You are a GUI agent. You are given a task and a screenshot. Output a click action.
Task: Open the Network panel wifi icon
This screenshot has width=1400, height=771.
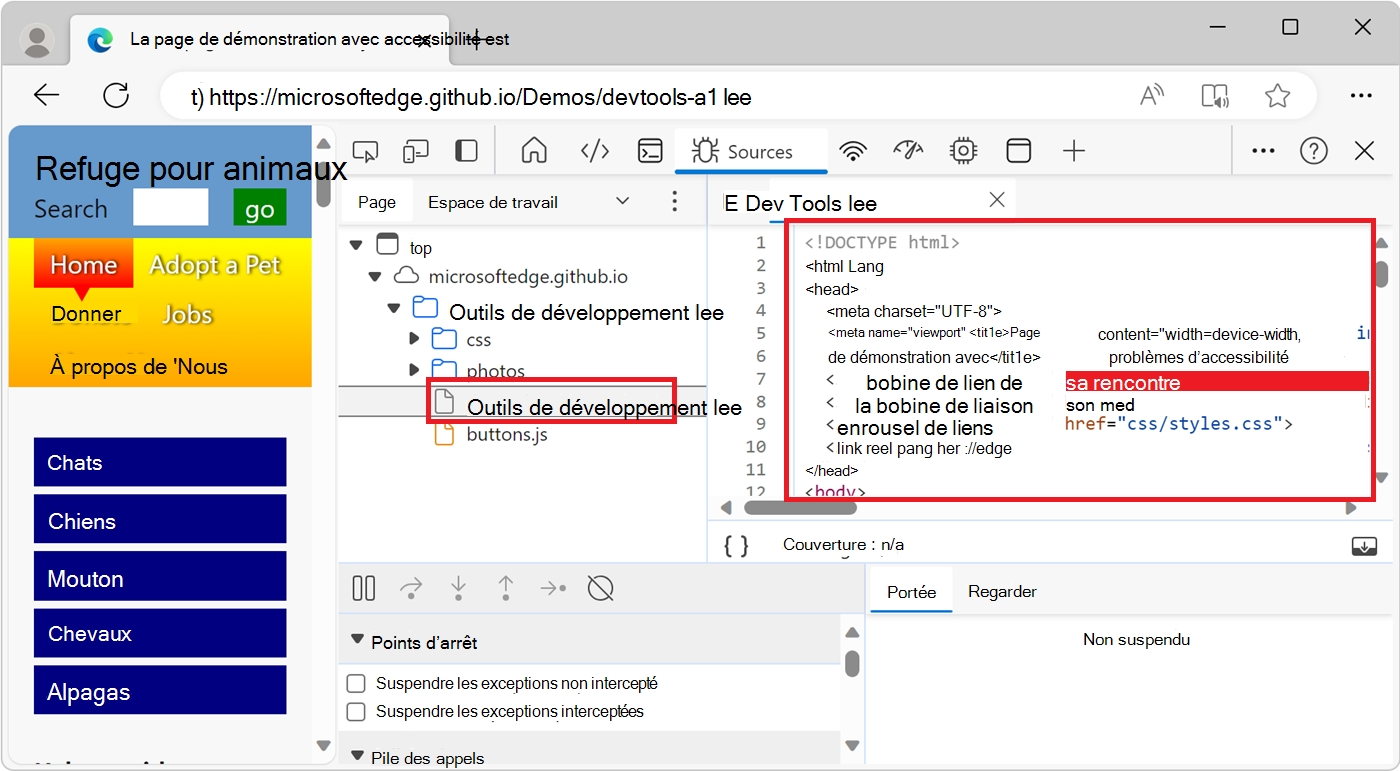[853, 149]
